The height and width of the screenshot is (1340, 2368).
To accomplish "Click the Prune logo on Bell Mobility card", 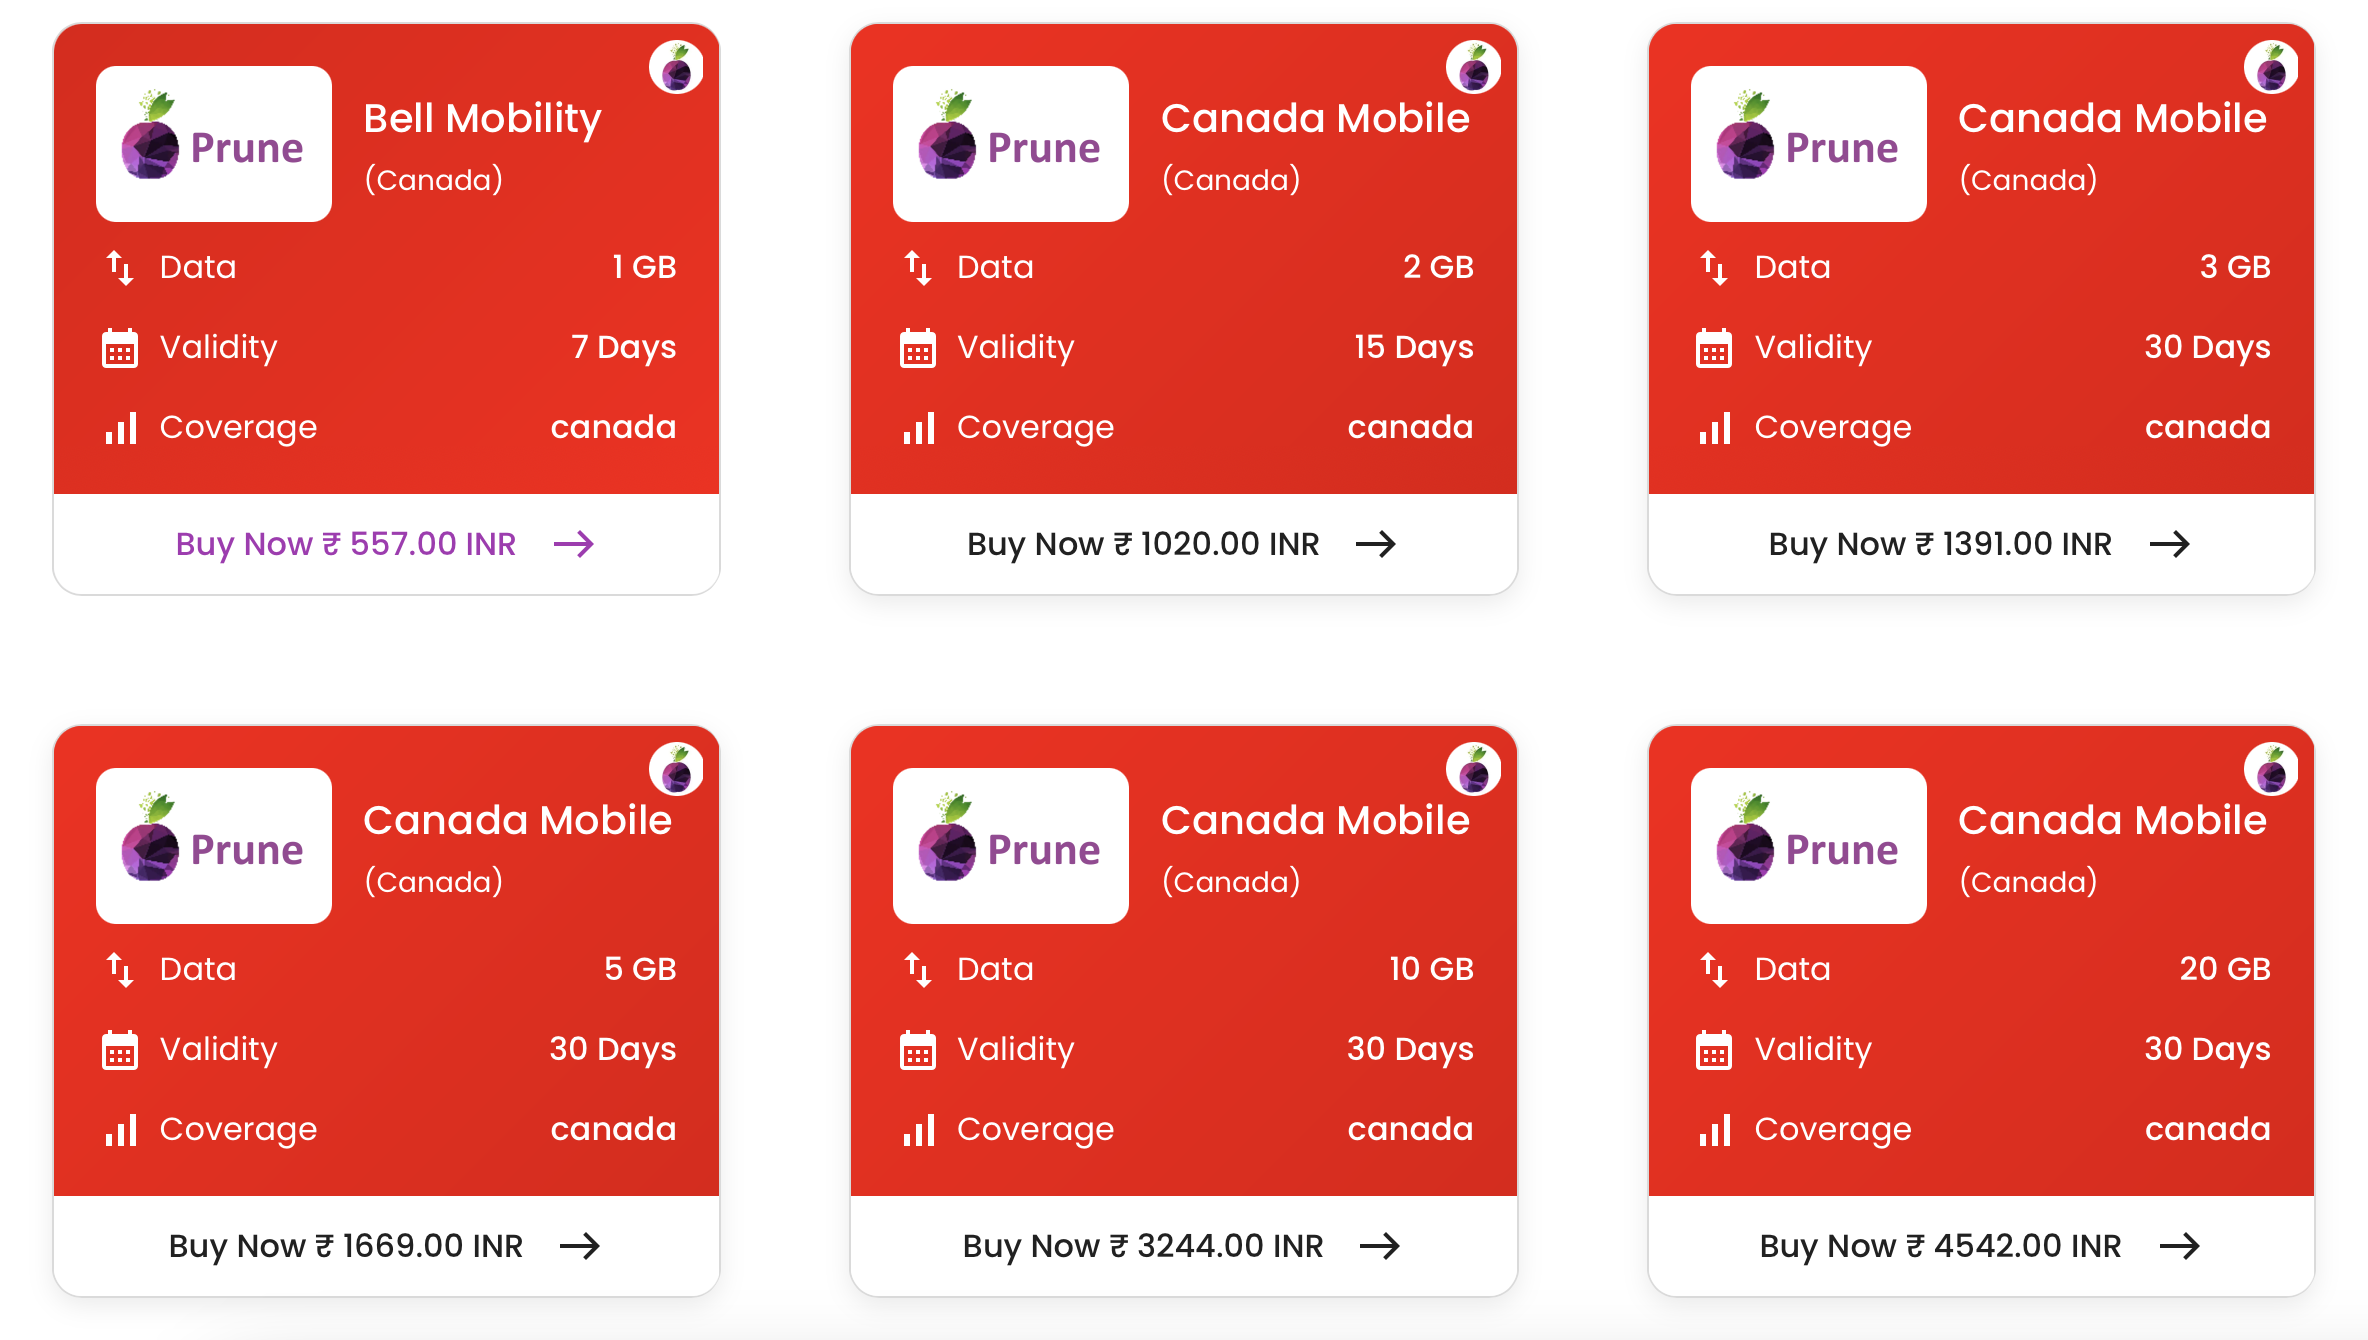I will tap(214, 144).
